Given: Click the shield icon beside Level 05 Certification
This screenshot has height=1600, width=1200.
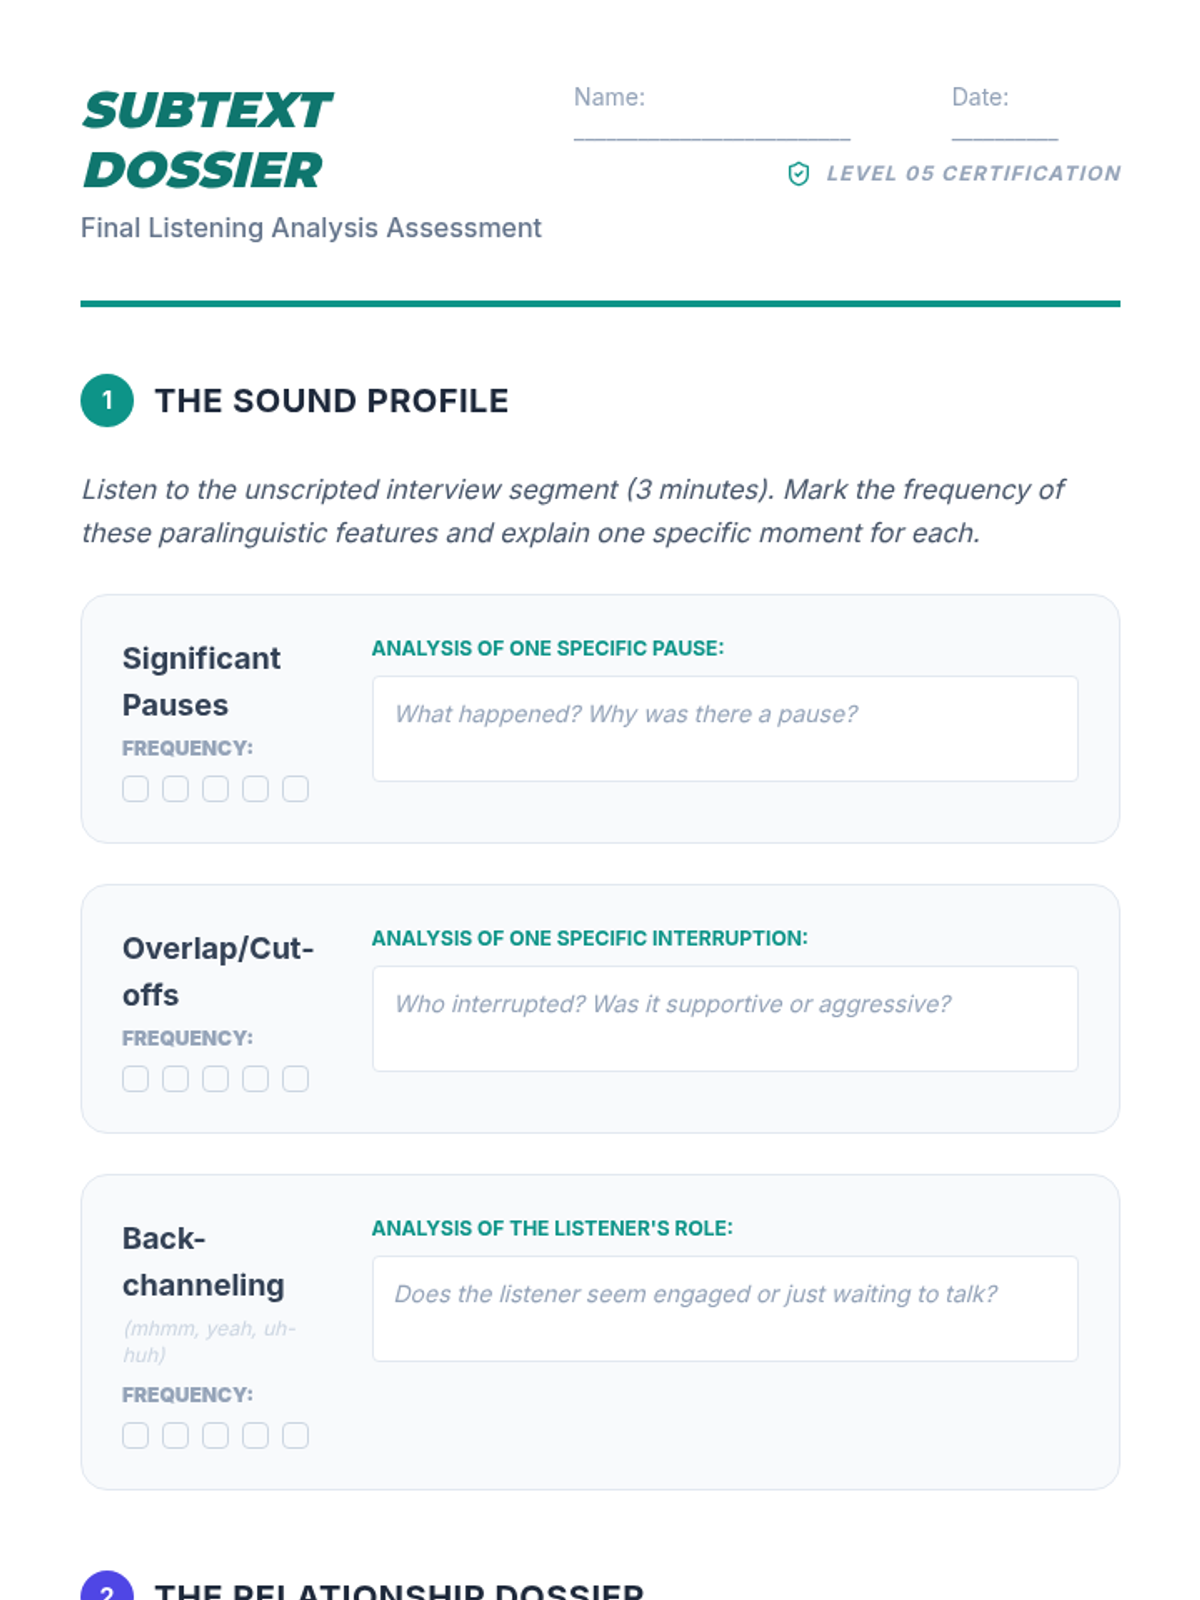Looking at the screenshot, I should [798, 174].
